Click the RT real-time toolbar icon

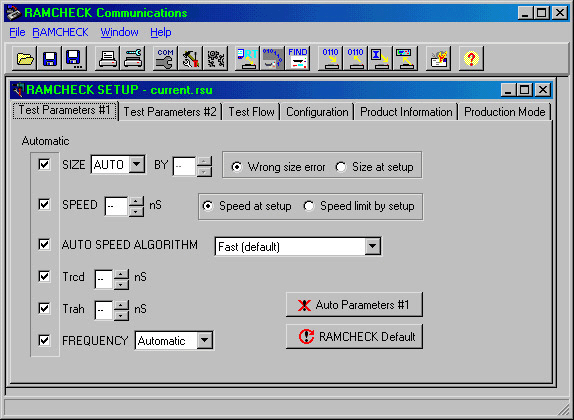coord(247,58)
